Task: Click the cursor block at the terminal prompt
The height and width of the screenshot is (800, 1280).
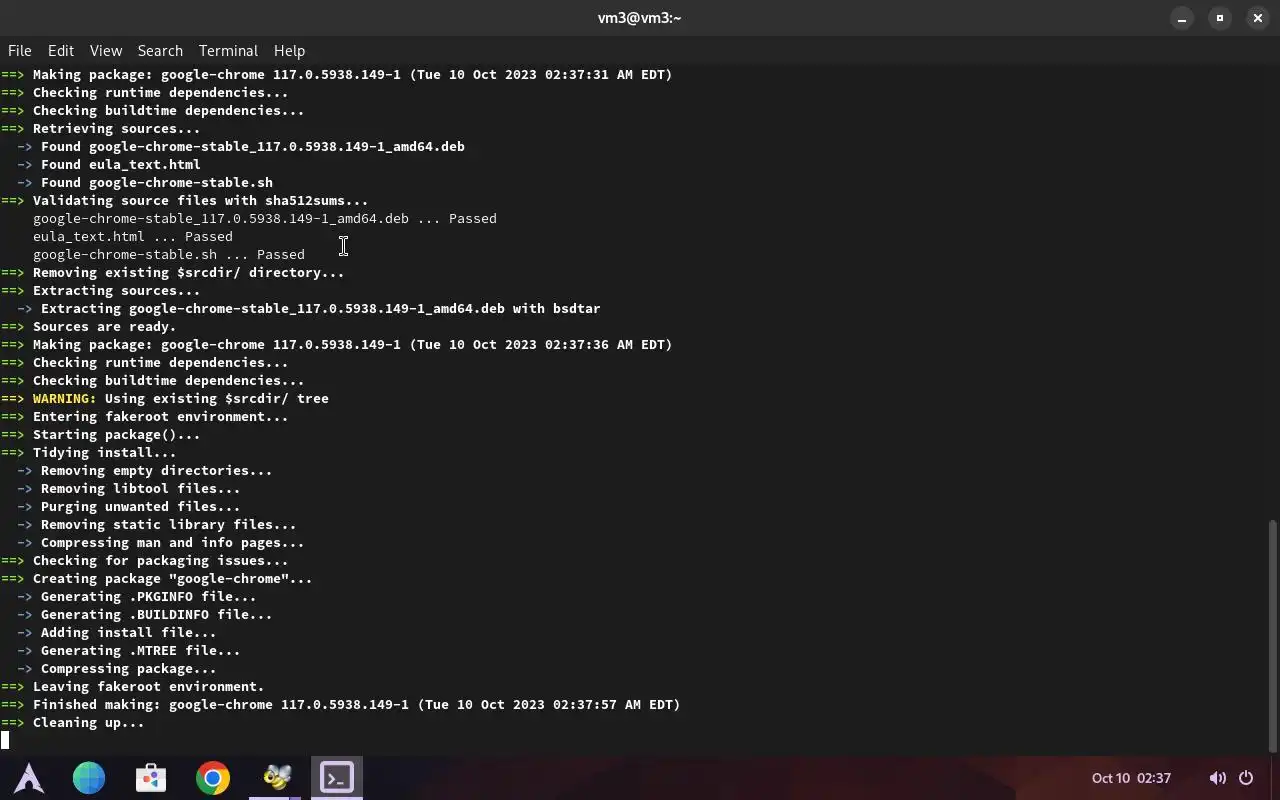Action: point(5,740)
